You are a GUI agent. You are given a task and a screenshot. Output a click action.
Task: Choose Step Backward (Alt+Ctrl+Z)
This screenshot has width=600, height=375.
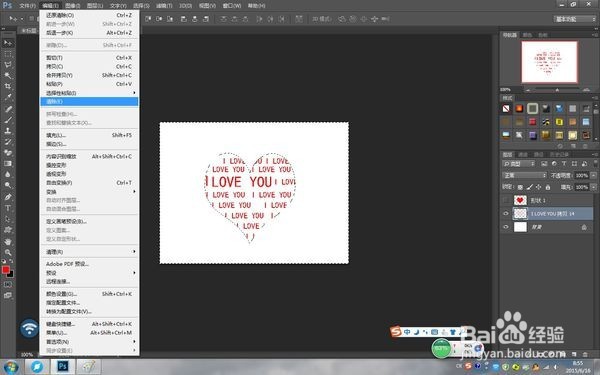pyautogui.click(x=90, y=33)
